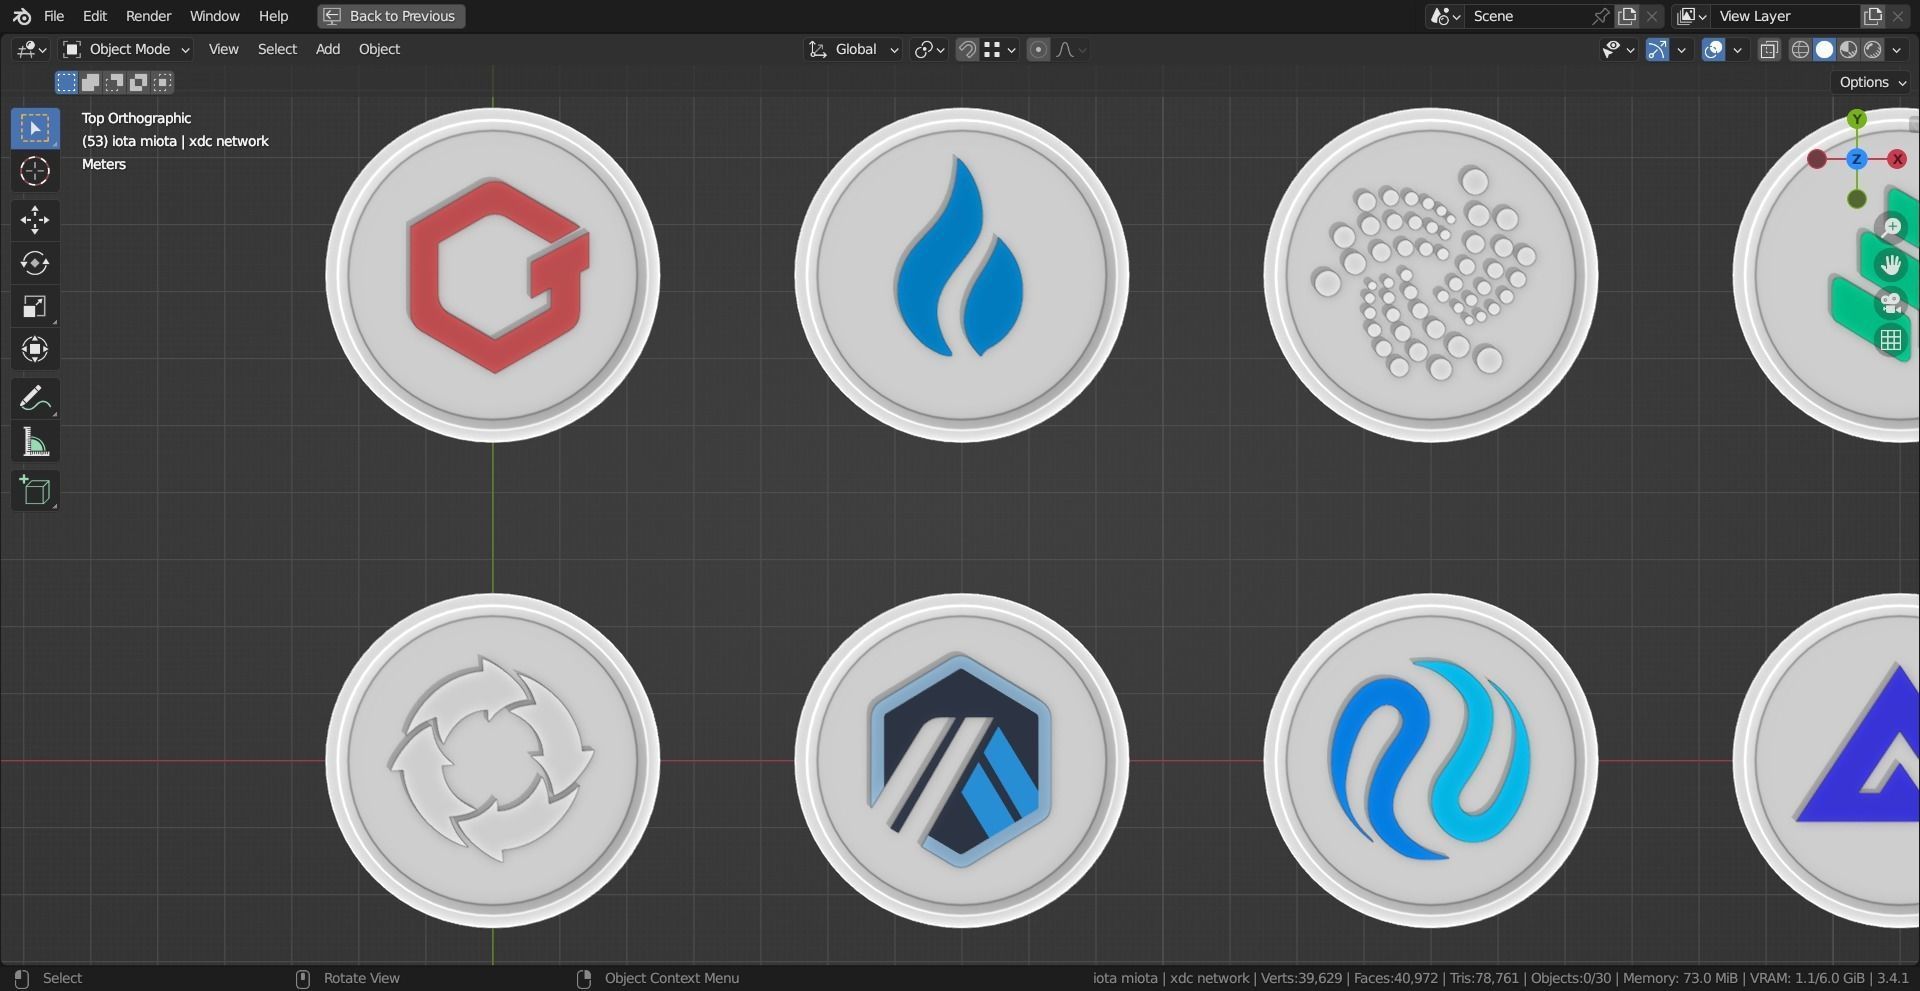Screen dimensions: 1920x991
Task: Open proportional editing falloff dropdown
Action: (x=1071, y=49)
